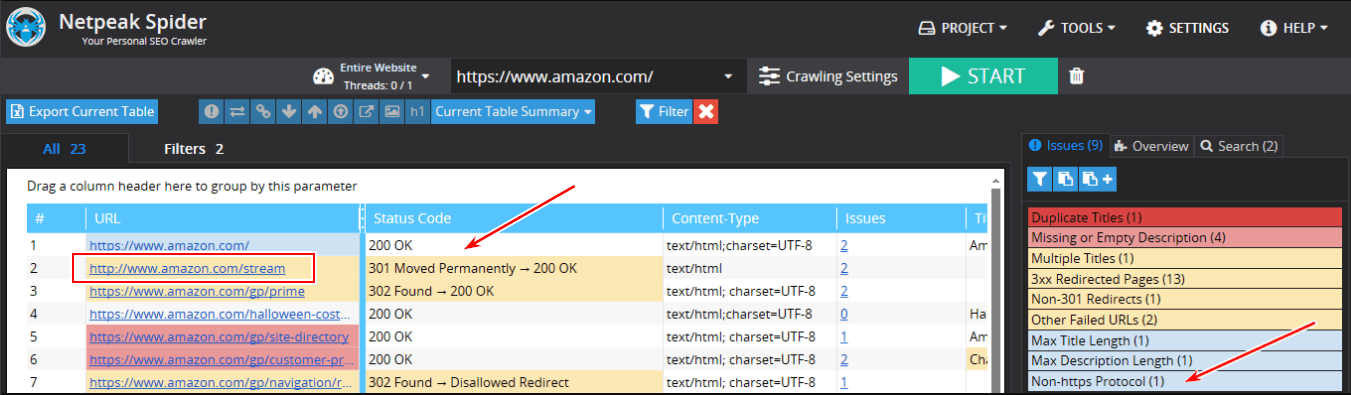The image size is (1351, 395).
Task: Click the issues report exclamation toolbar icon
Action: 211,111
